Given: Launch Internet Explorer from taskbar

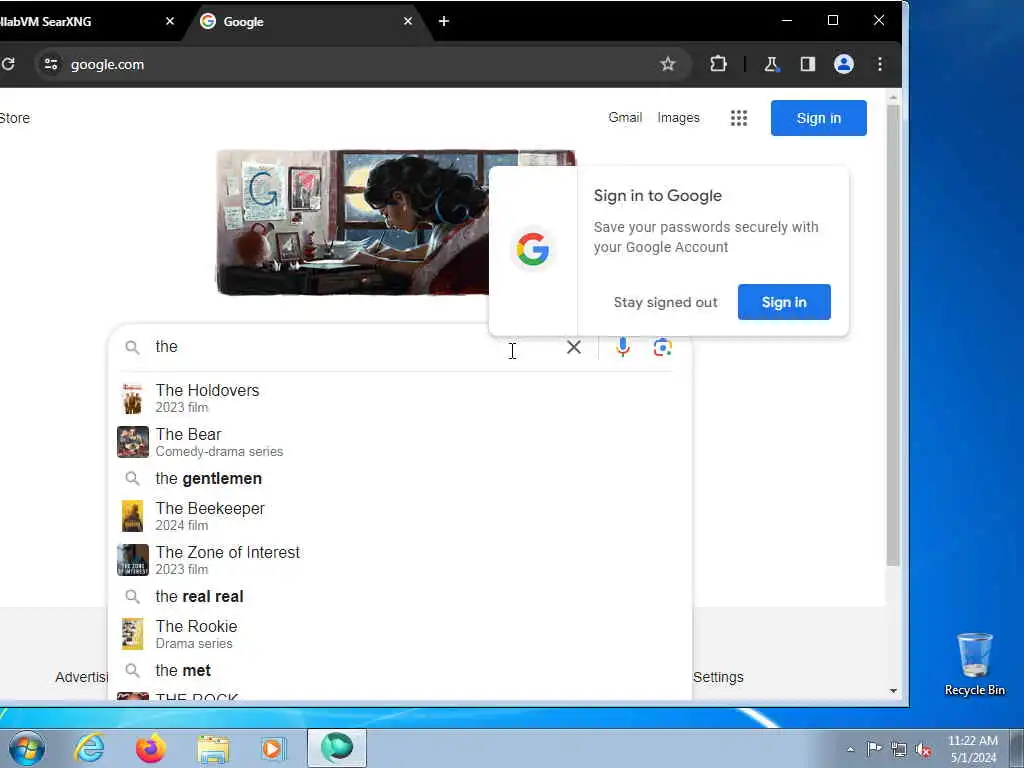Looking at the screenshot, I should click(89, 748).
